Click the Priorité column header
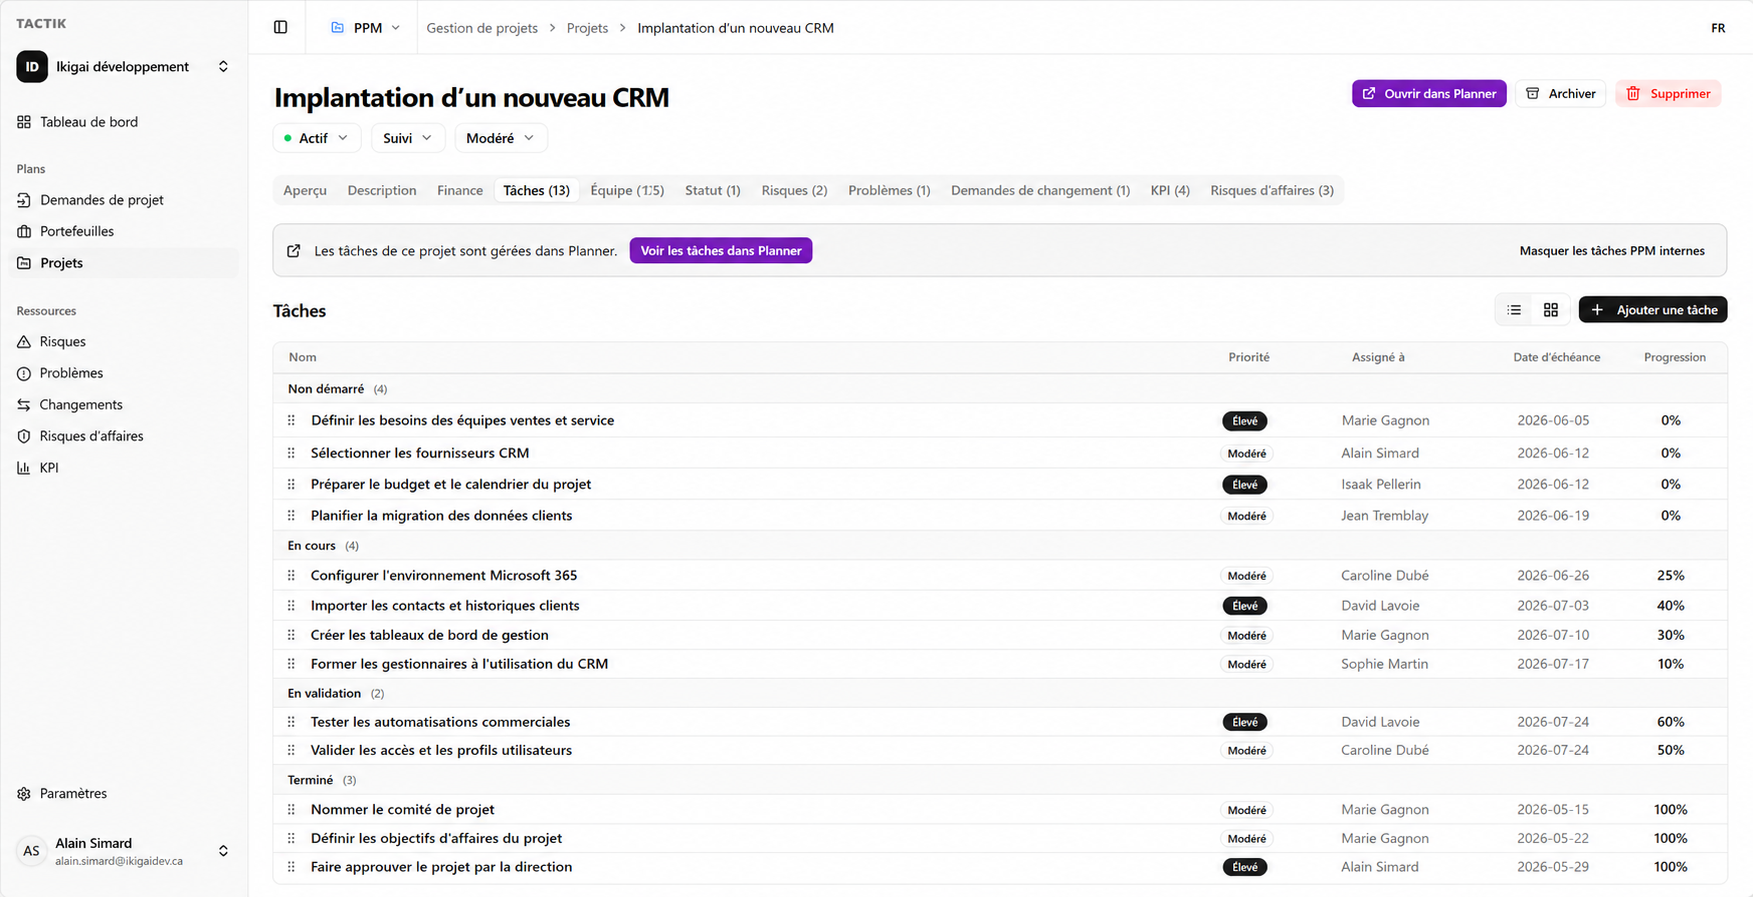 click(x=1249, y=357)
